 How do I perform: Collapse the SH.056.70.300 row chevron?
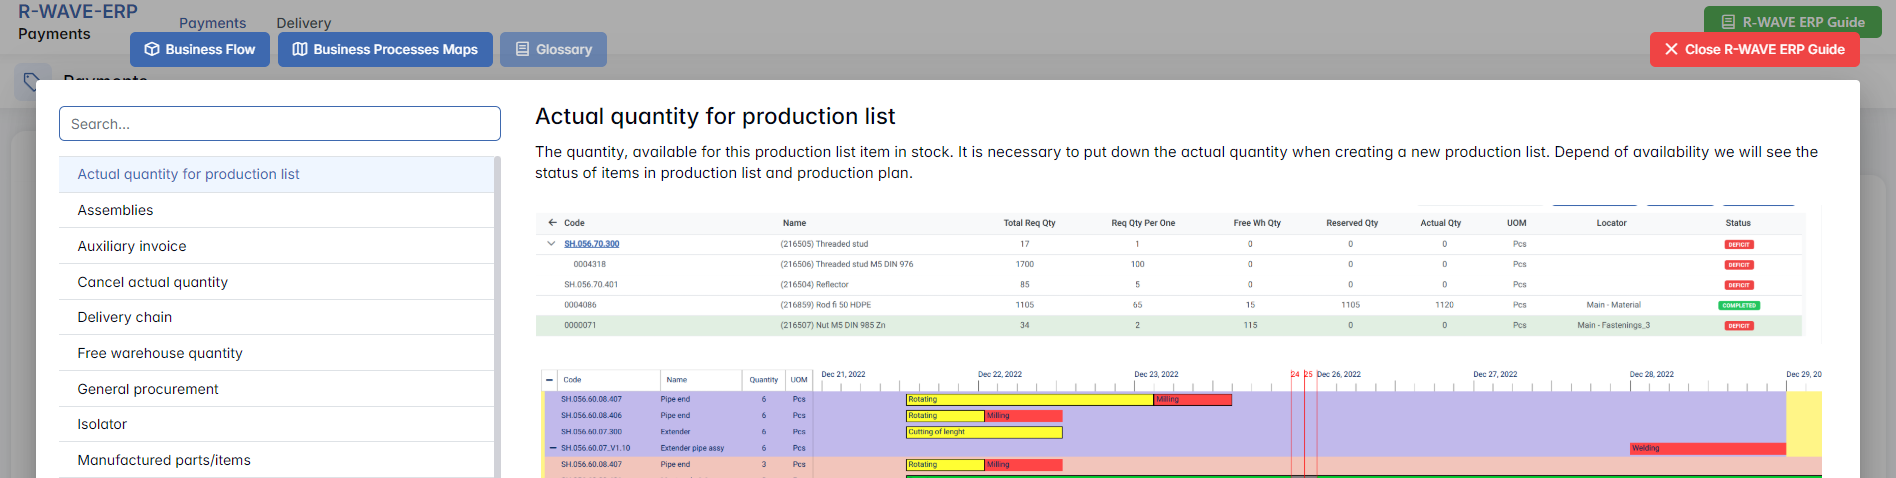pos(551,244)
